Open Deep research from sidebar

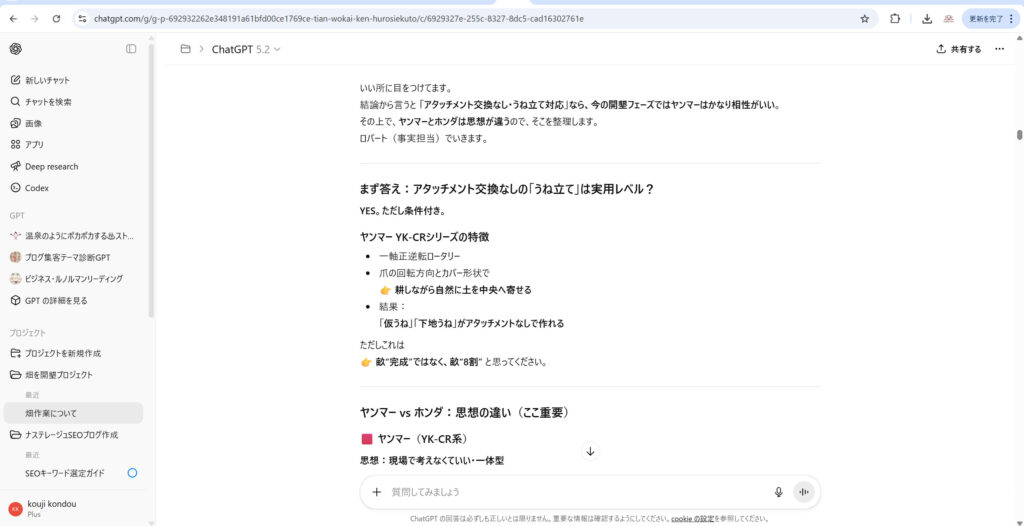[x=51, y=166]
